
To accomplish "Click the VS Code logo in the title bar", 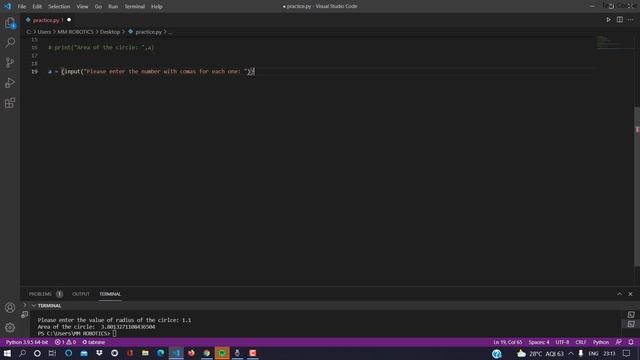I will (7, 6).
